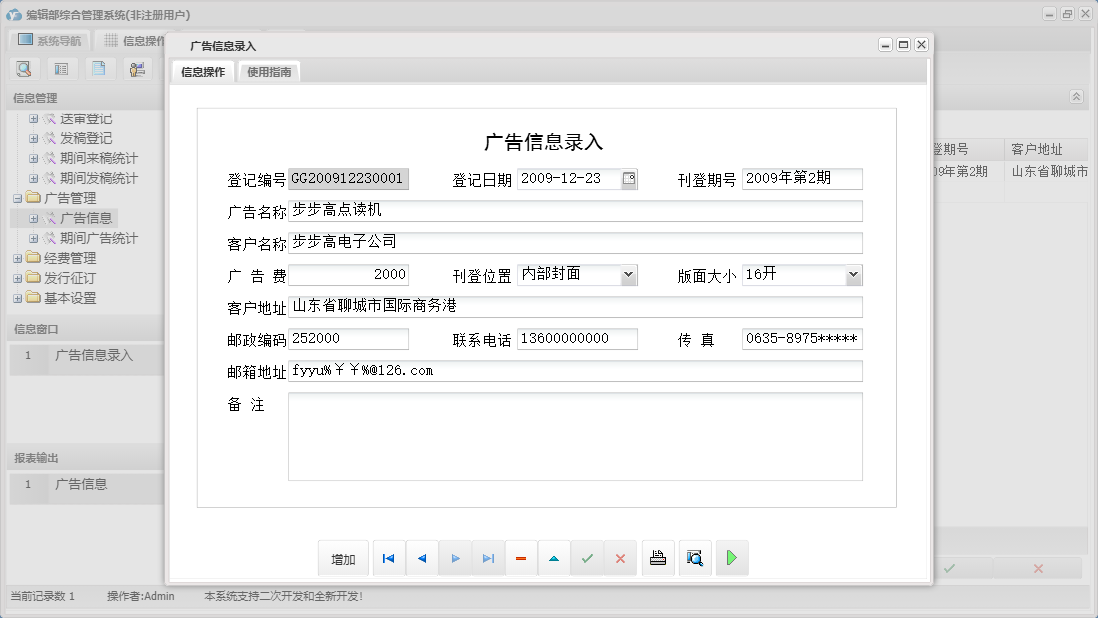Open the 登记日期 date picker
The width and height of the screenshot is (1098, 618).
coord(630,178)
